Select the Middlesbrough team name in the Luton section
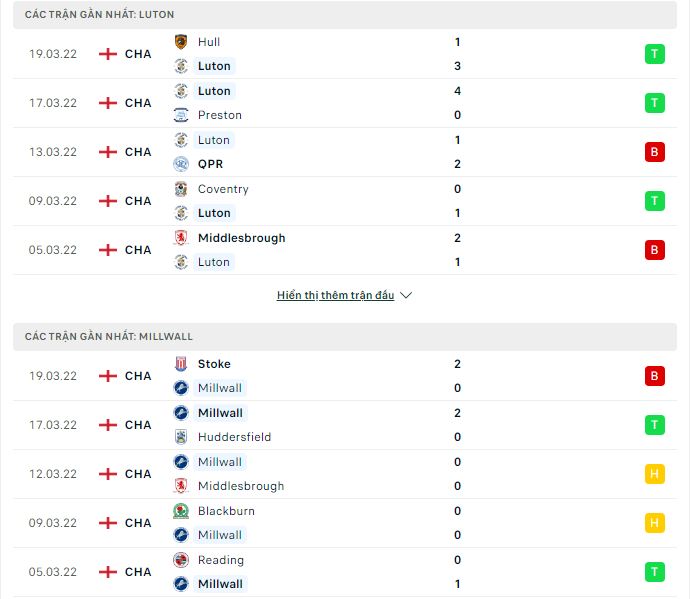This screenshot has width=690, height=599. pyautogui.click(x=241, y=238)
